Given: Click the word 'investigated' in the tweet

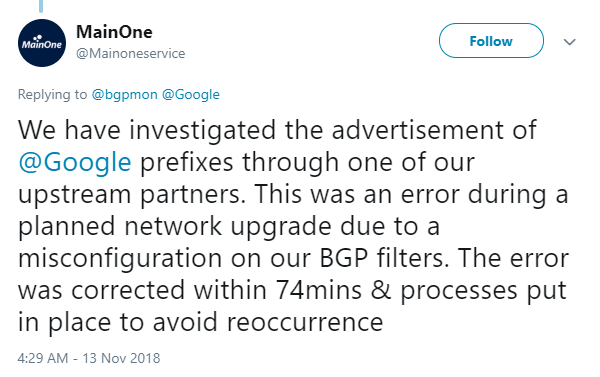Looking at the screenshot, I should point(202,130).
